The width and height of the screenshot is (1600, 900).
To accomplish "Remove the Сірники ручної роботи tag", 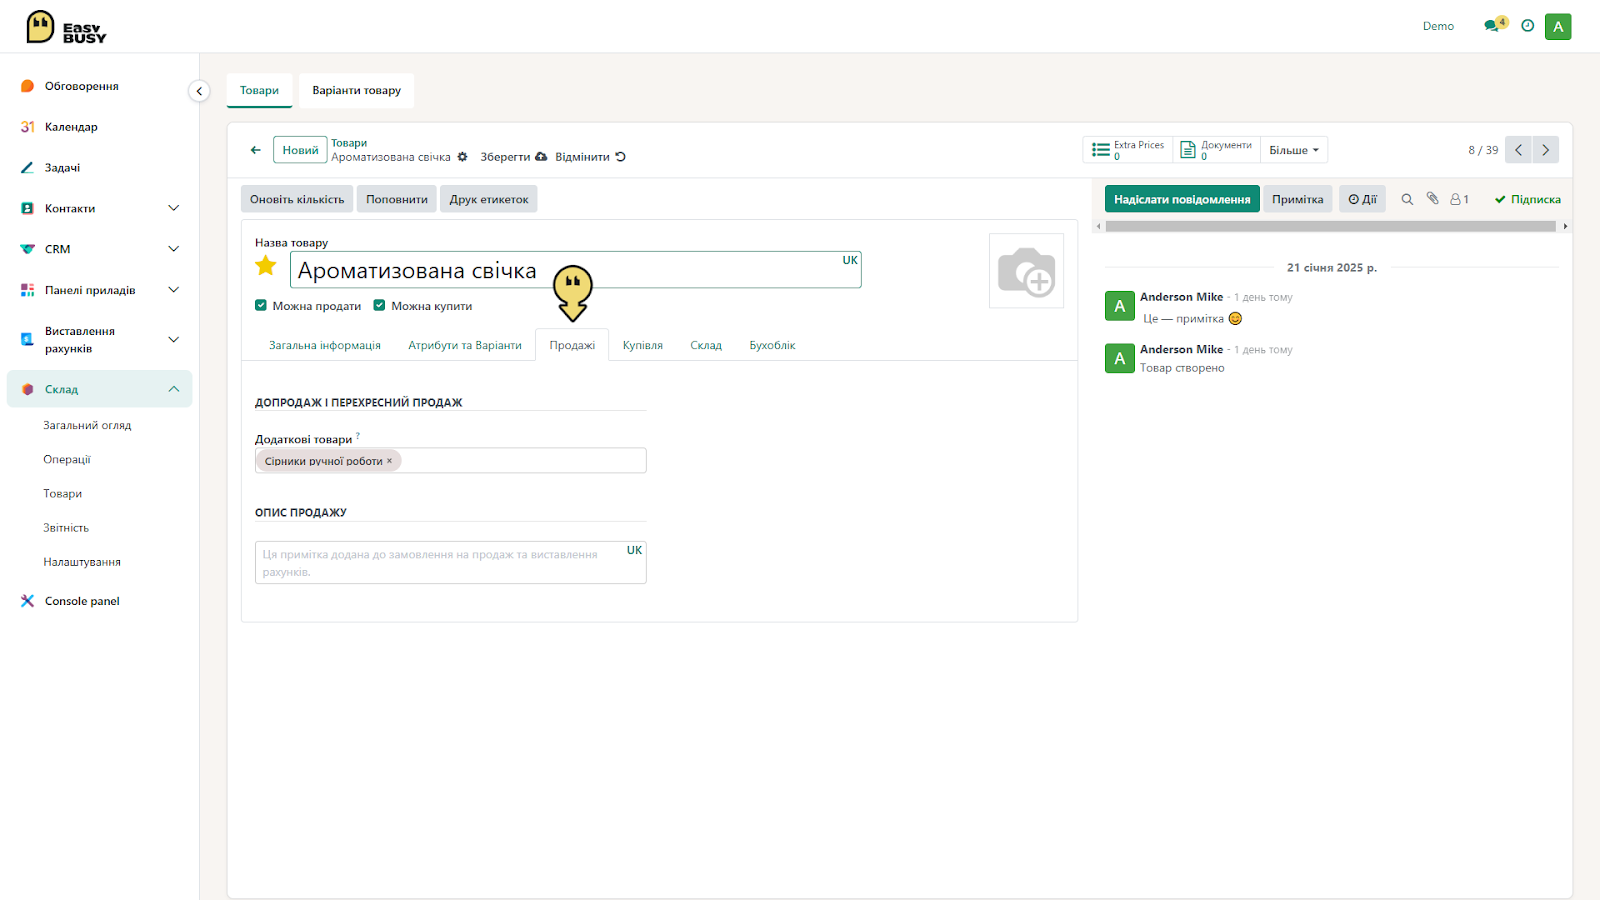I will pyautogui.click(x=390, y=461).
